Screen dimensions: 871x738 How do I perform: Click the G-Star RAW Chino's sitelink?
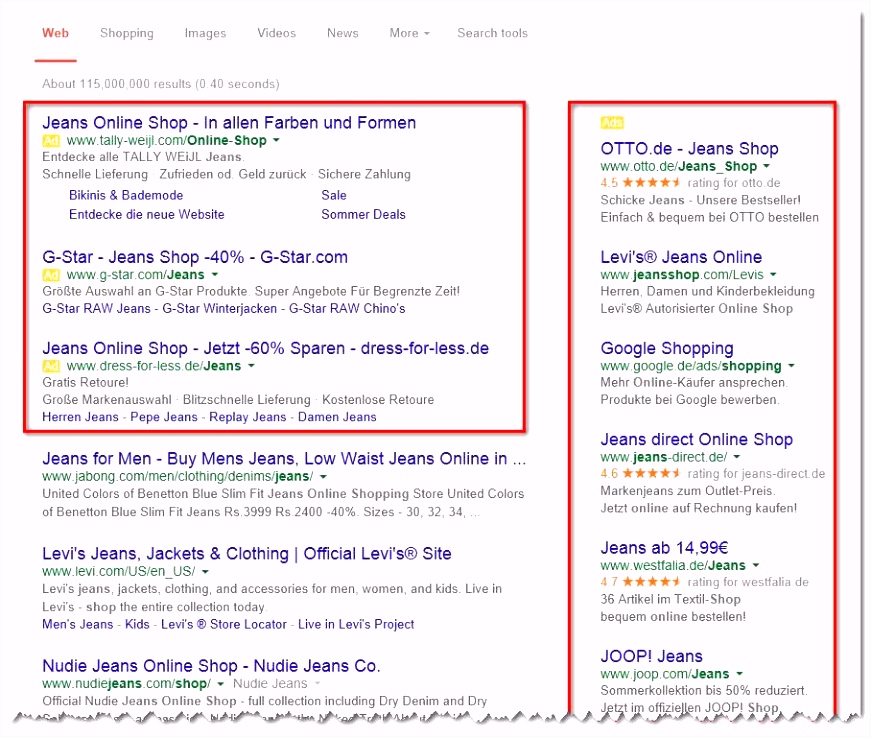click(x=347, y=309)
